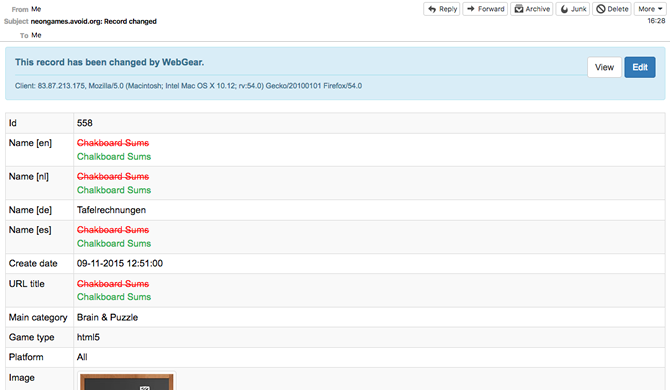The image size is (670, 390).
Task: Open the chalkboard image thumbnail
Action: point(126,381)
